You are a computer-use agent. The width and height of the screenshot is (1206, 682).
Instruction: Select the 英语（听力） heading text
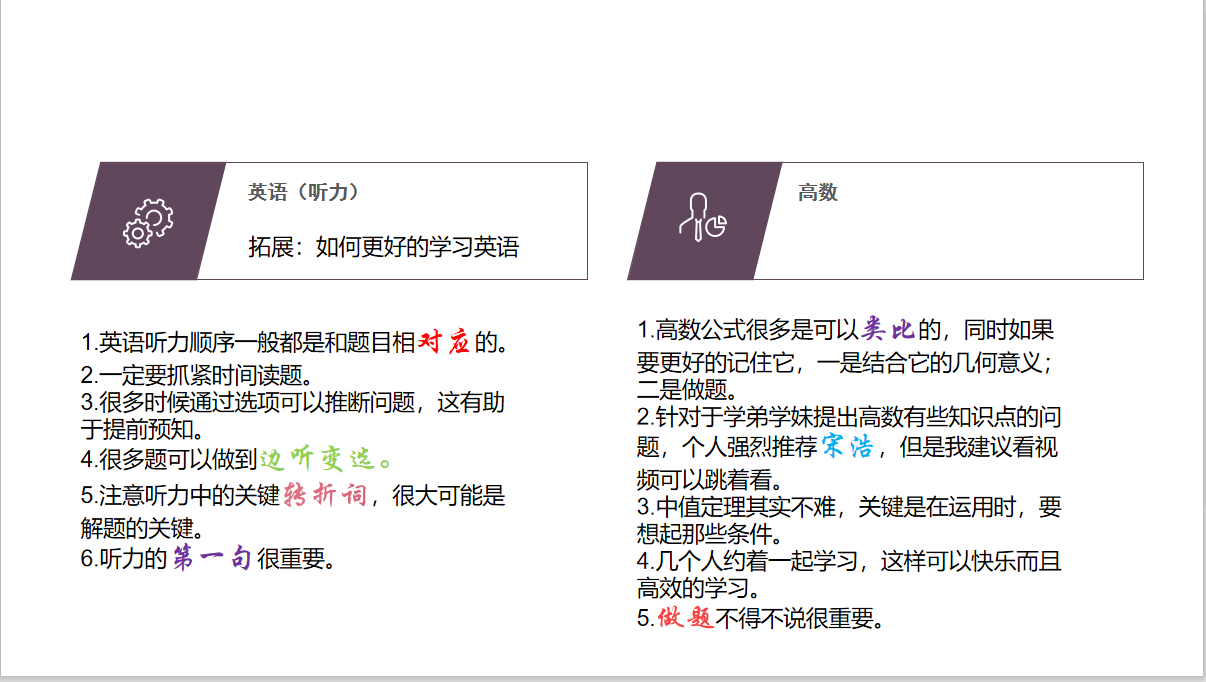(x=304, y=192)
